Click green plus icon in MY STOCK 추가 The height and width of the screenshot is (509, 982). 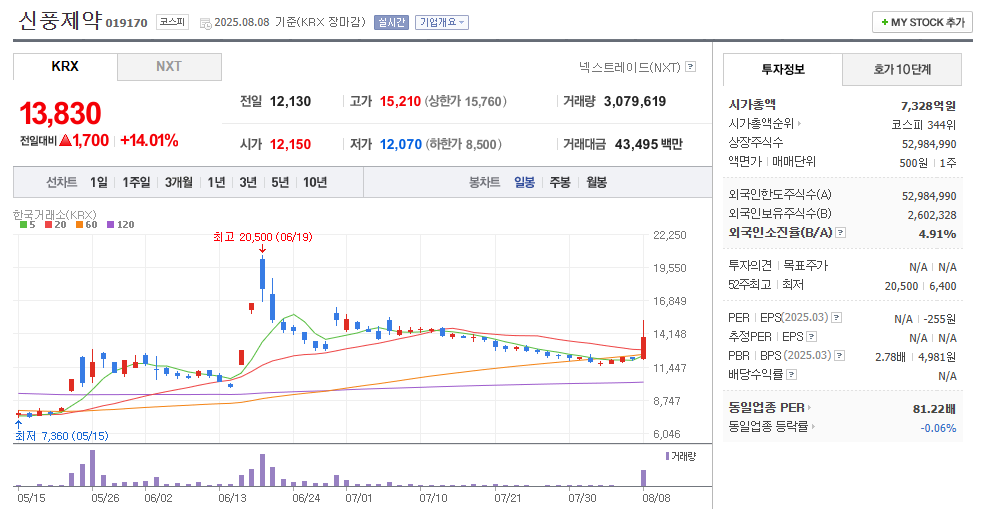coord(884,22)
